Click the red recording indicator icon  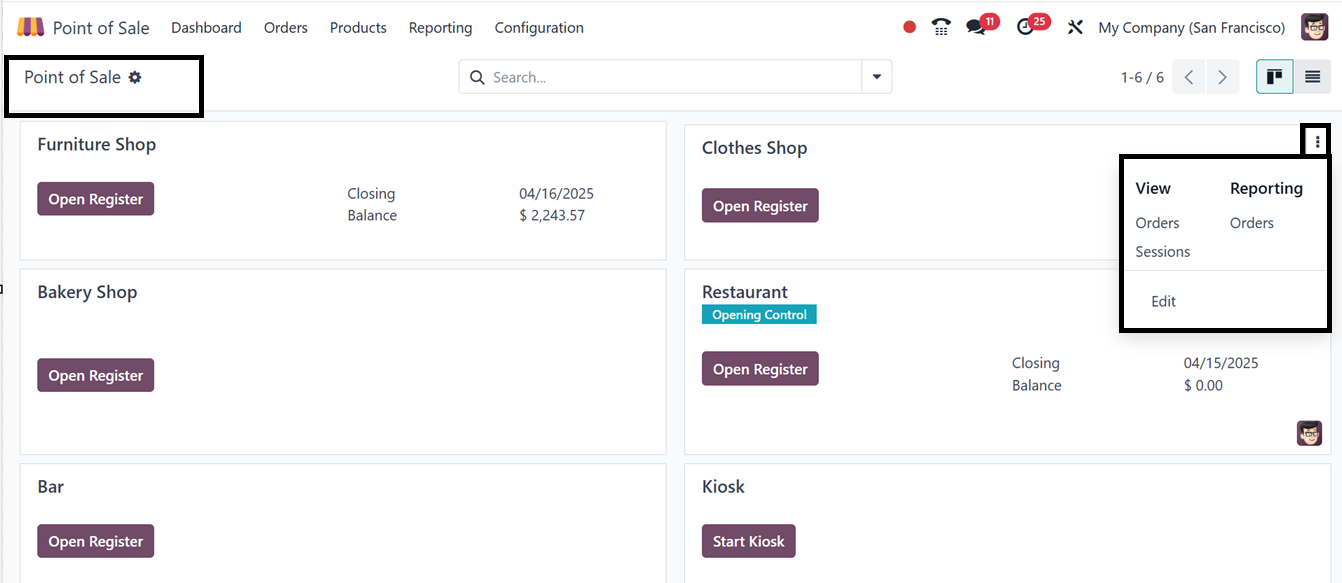tap(909, 28)
